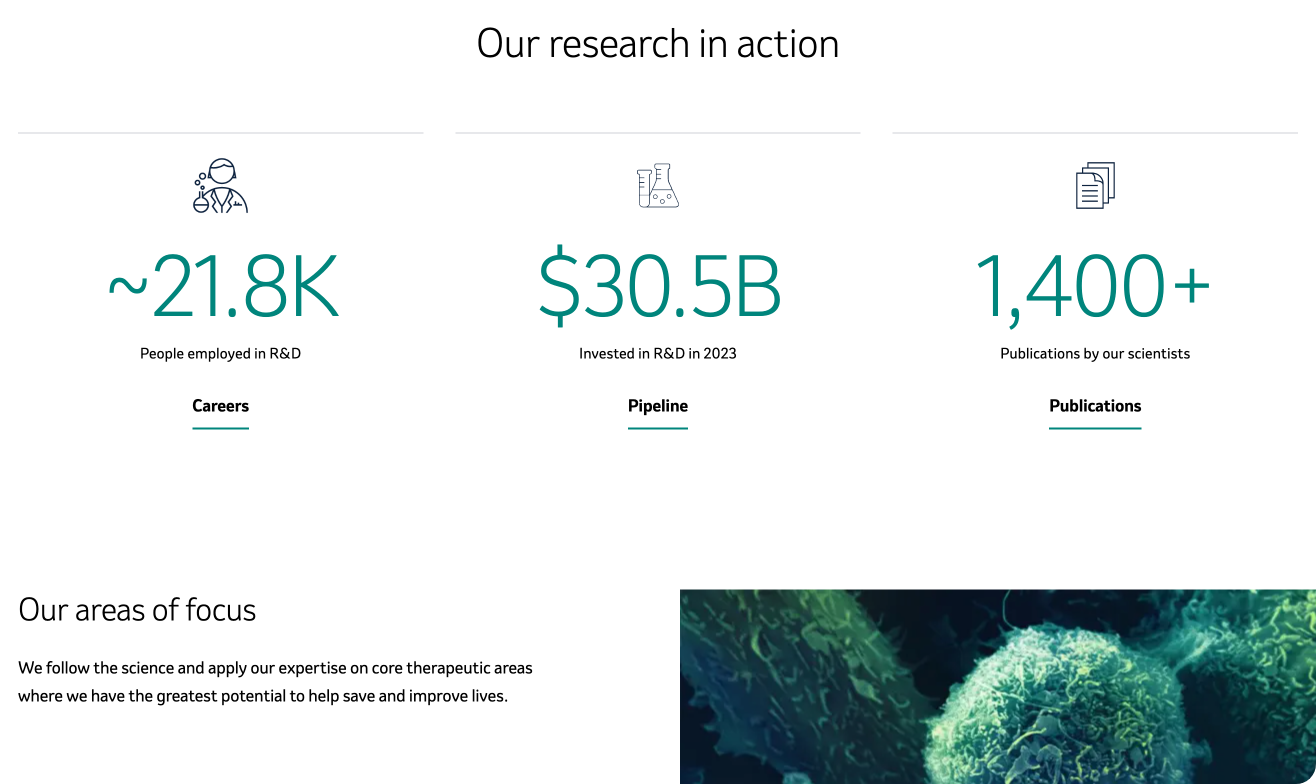Screen dimensions: 1316x784
Task: Click the 1,400+ statistic figure
Action: pyautogui.click(x=1093, y=288)
